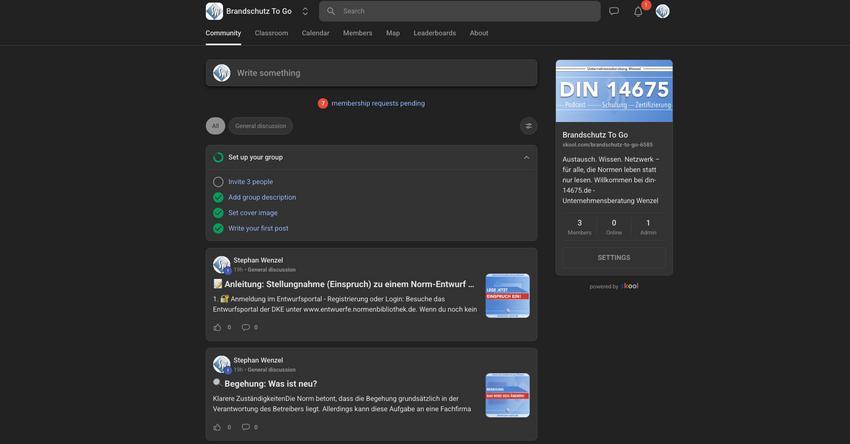Open the Map tab
This screenshot has height=444, width=850.
[x=393, y=33]
